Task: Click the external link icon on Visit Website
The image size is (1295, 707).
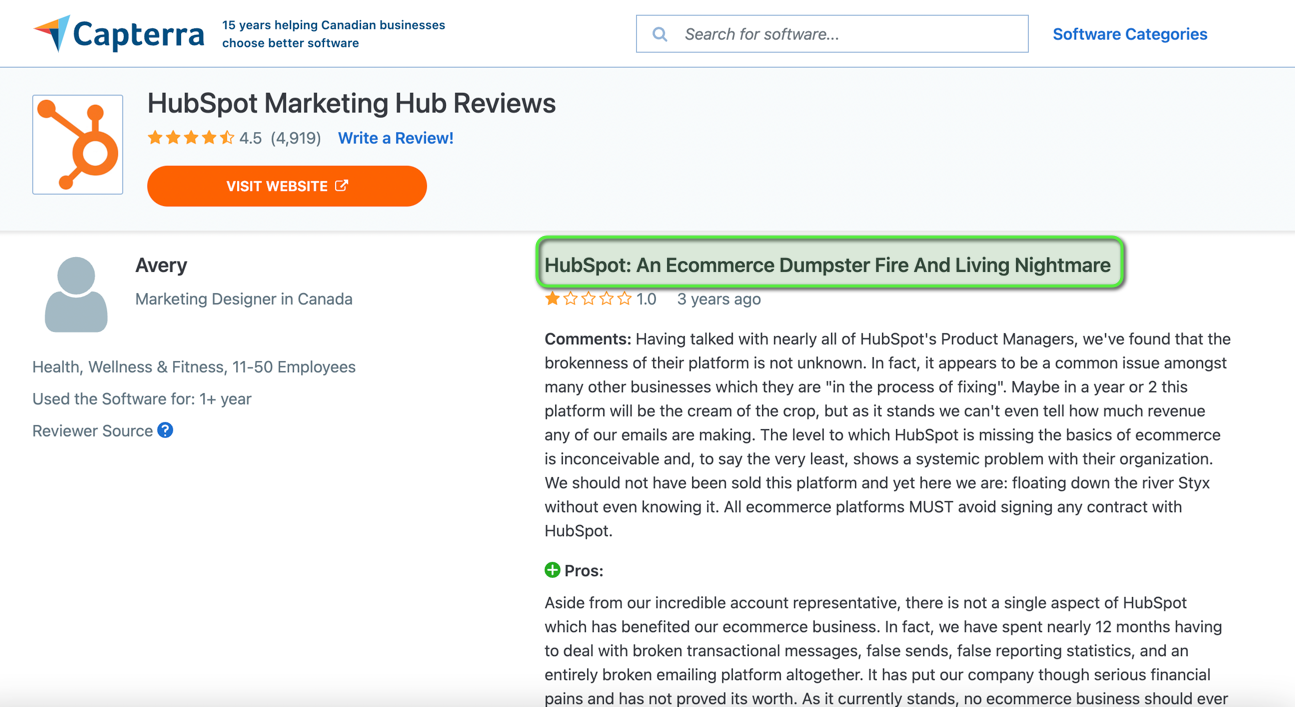Action: tap(342, 186)
